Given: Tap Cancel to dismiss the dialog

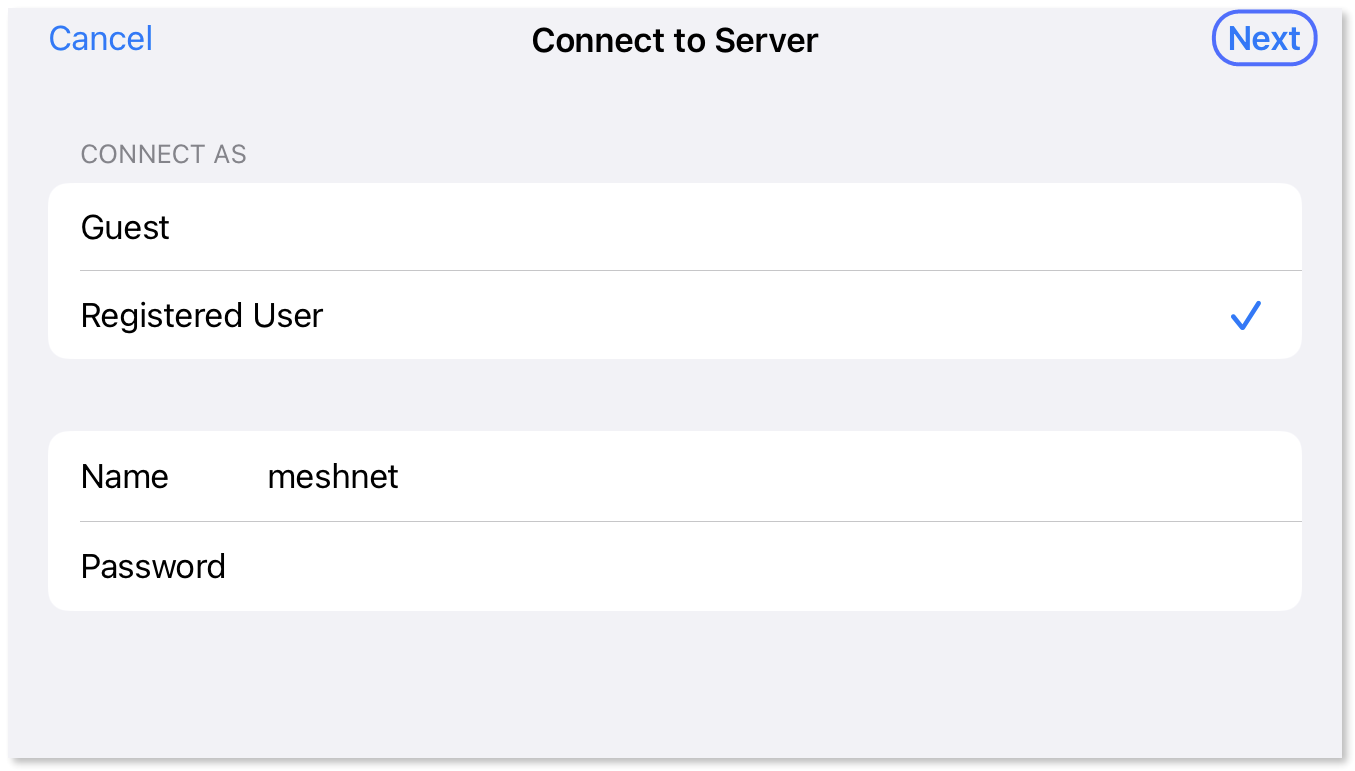Looking at the screenshot, I should [x=100, y=38].
